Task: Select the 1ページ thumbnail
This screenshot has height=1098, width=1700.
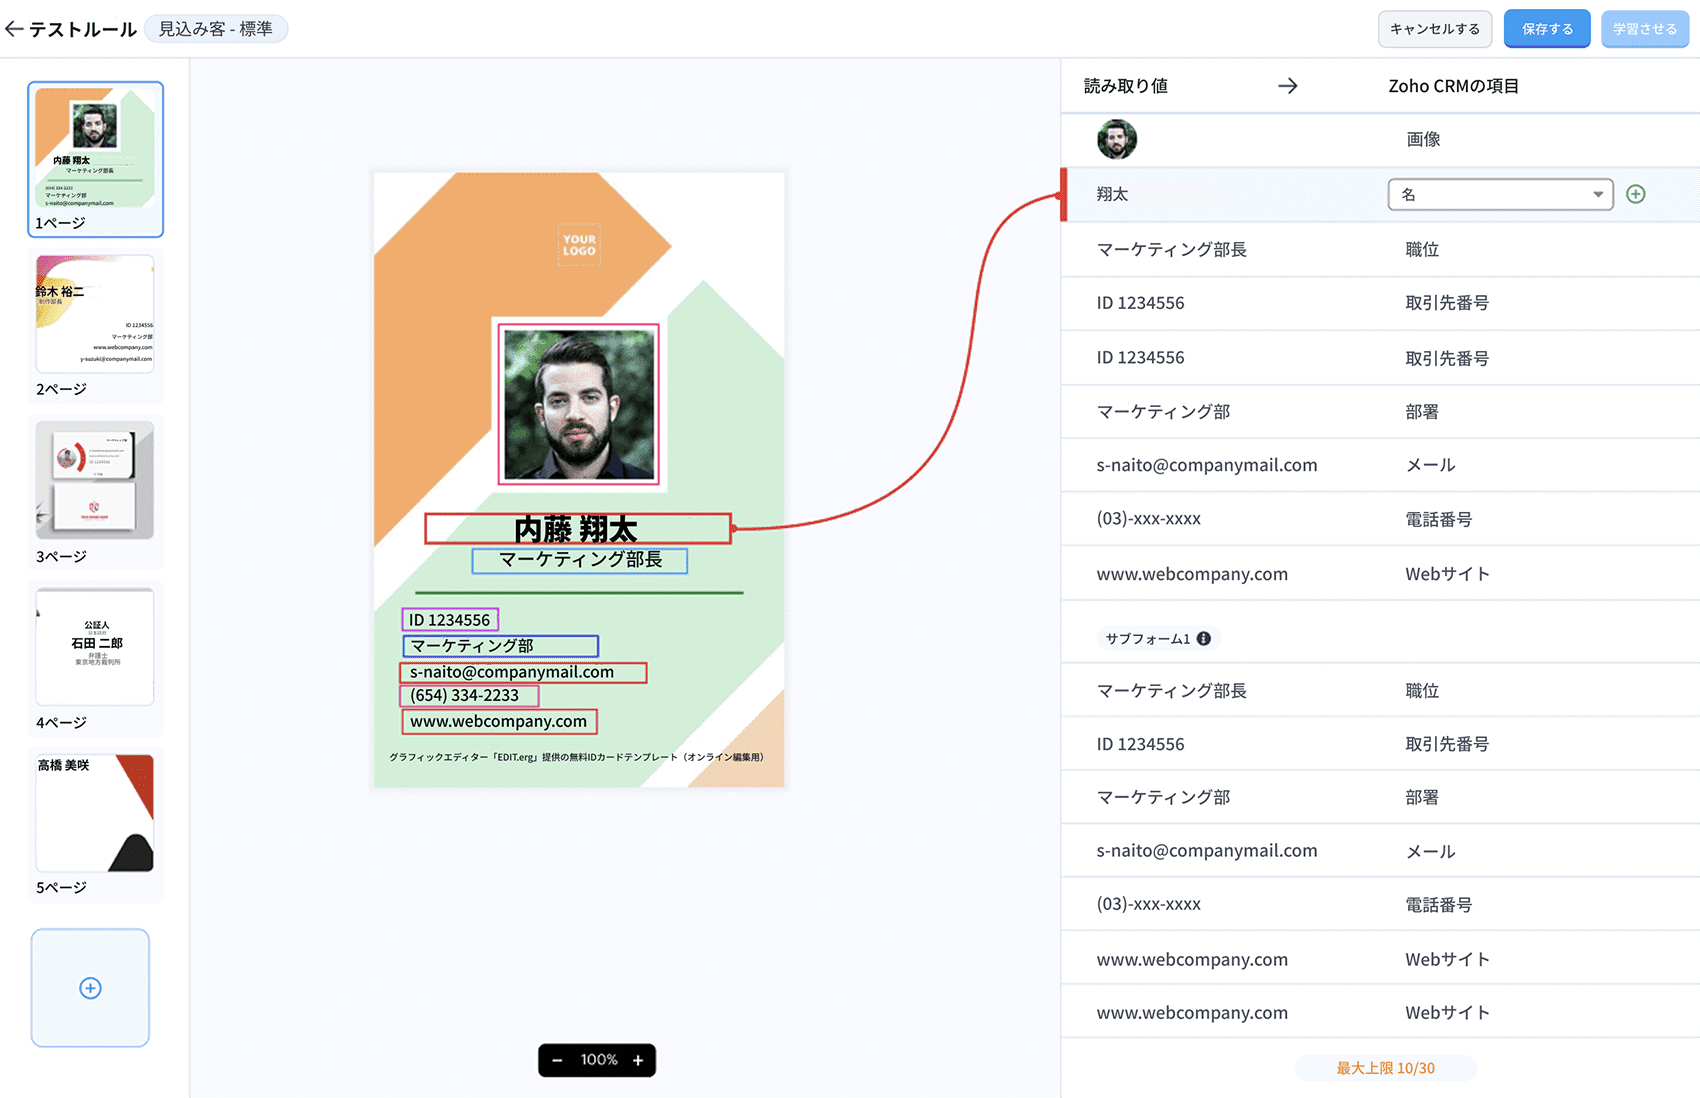Action: click(95, 159)
